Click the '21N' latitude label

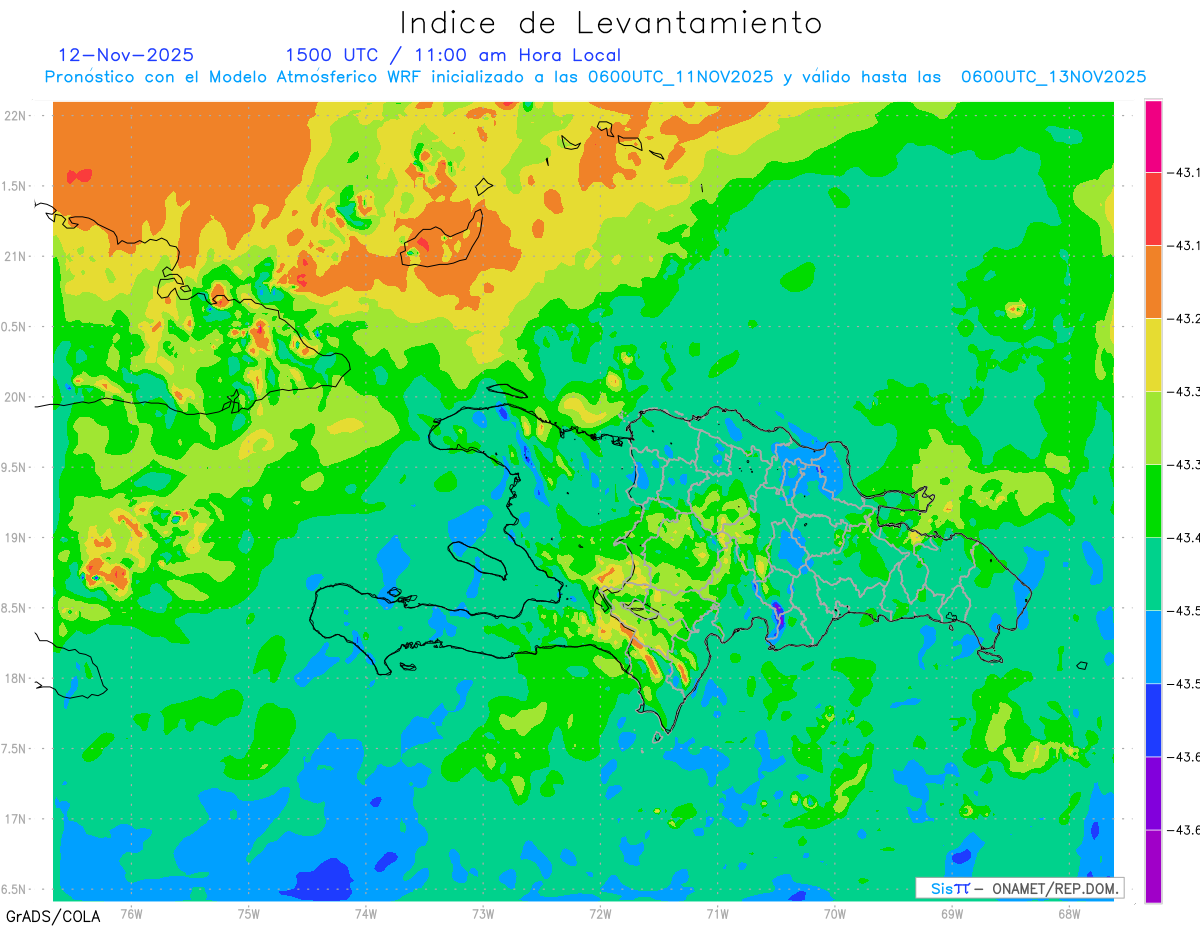click(x=15, y=256)
